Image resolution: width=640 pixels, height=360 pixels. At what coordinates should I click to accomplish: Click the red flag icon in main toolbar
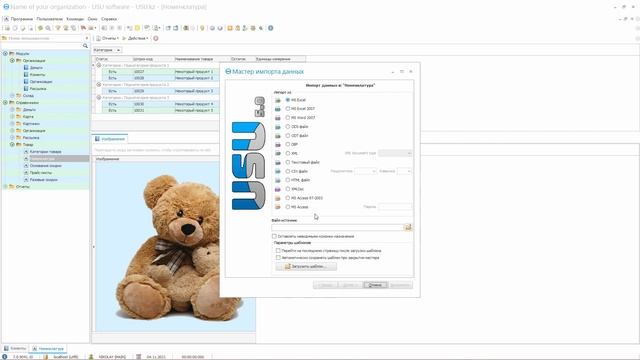[83, 28]
